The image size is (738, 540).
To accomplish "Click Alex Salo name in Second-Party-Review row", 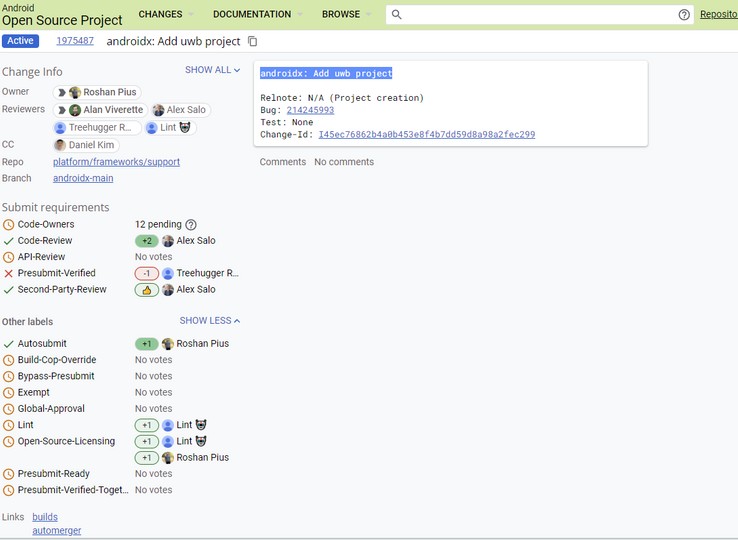I will click(x=196, y=290).
